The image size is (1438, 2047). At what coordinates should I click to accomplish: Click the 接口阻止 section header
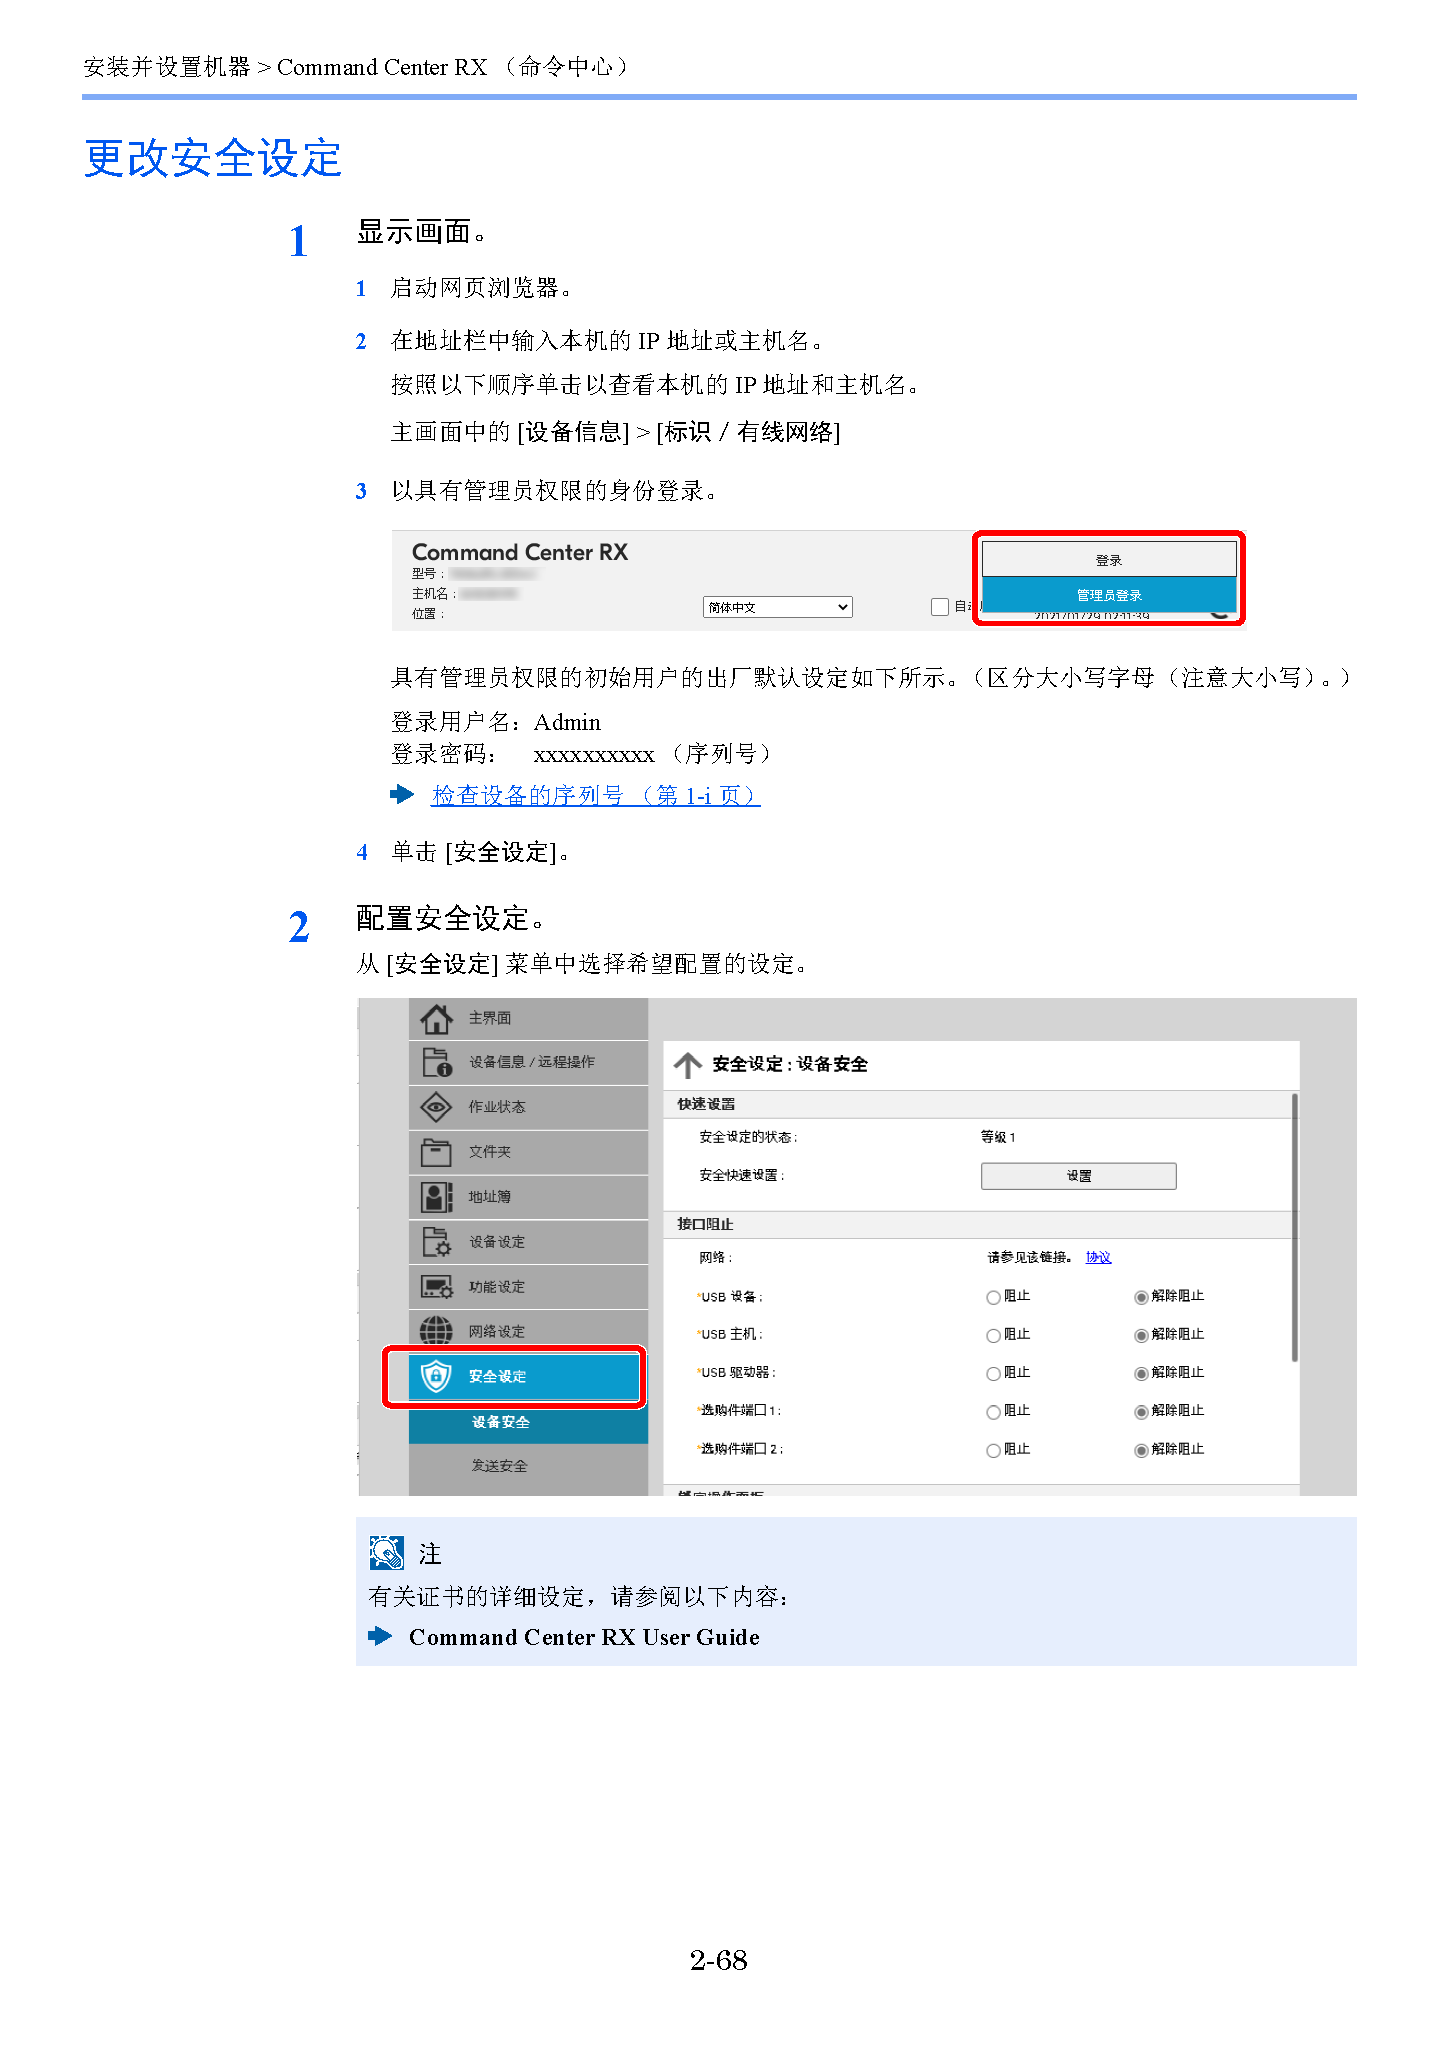(x=980, y=1224)
